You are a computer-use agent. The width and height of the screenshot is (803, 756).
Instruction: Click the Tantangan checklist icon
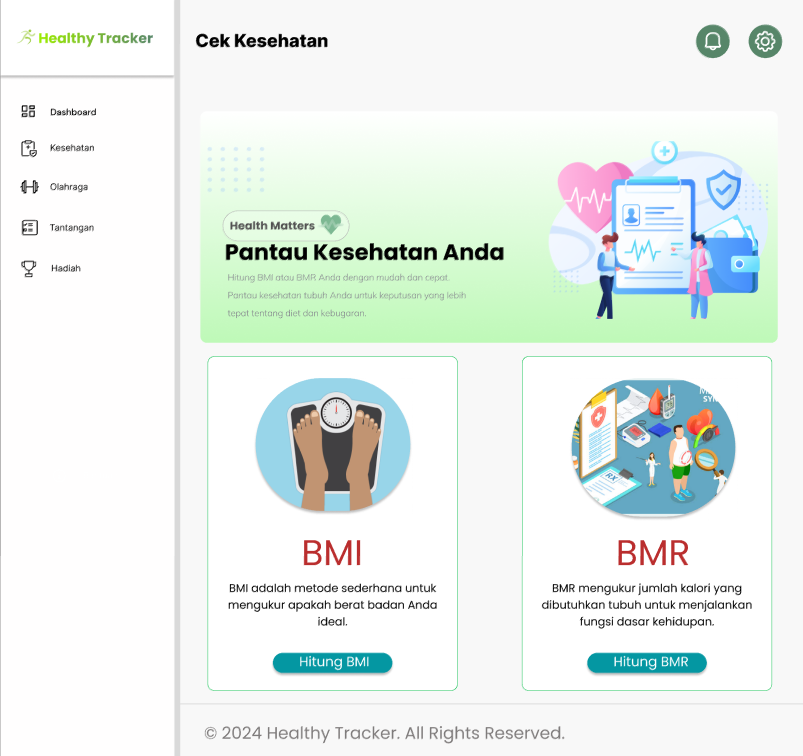click(x=29, y=227)
